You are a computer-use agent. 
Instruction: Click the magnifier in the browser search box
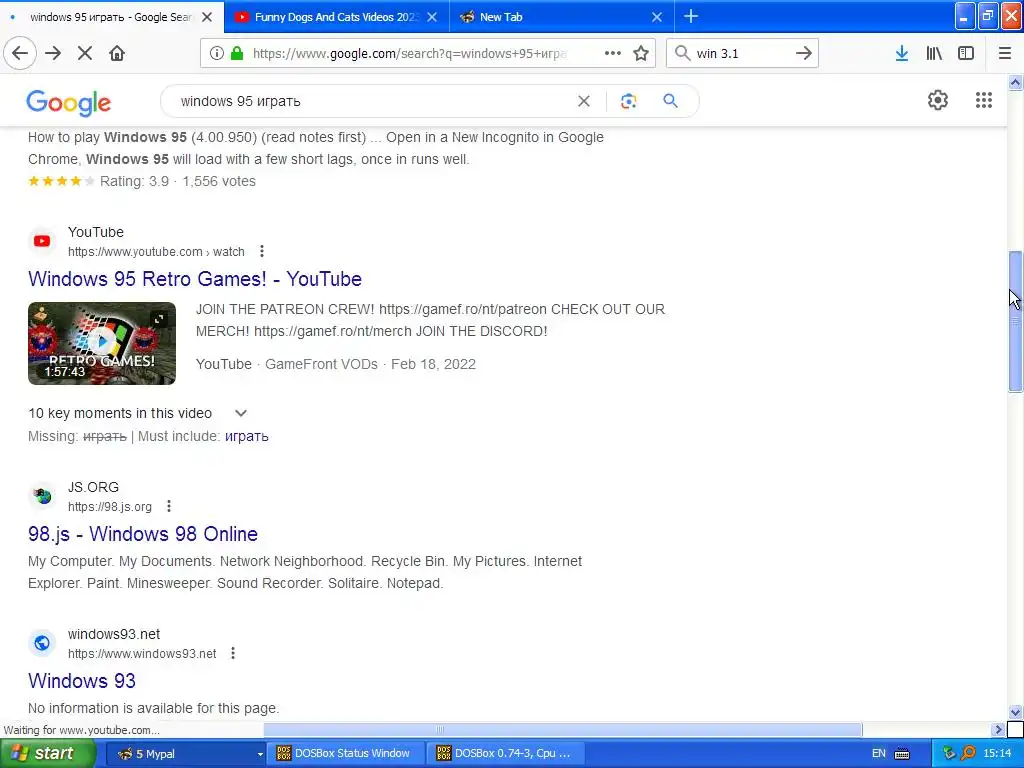682,54
